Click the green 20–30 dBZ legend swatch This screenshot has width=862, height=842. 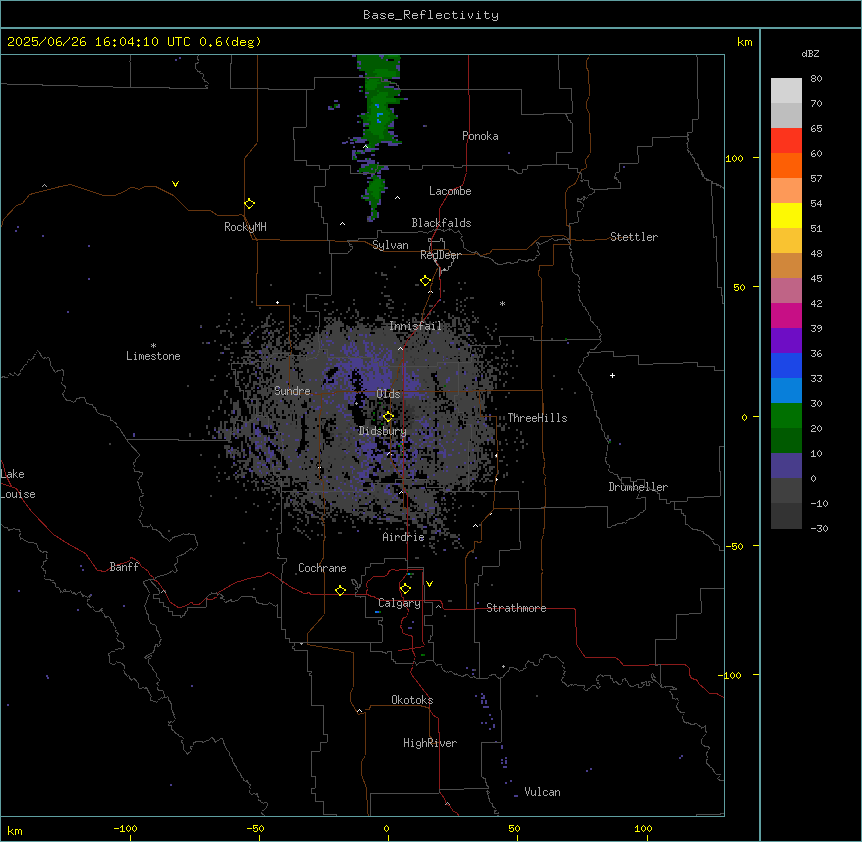[x=786, y=416]
